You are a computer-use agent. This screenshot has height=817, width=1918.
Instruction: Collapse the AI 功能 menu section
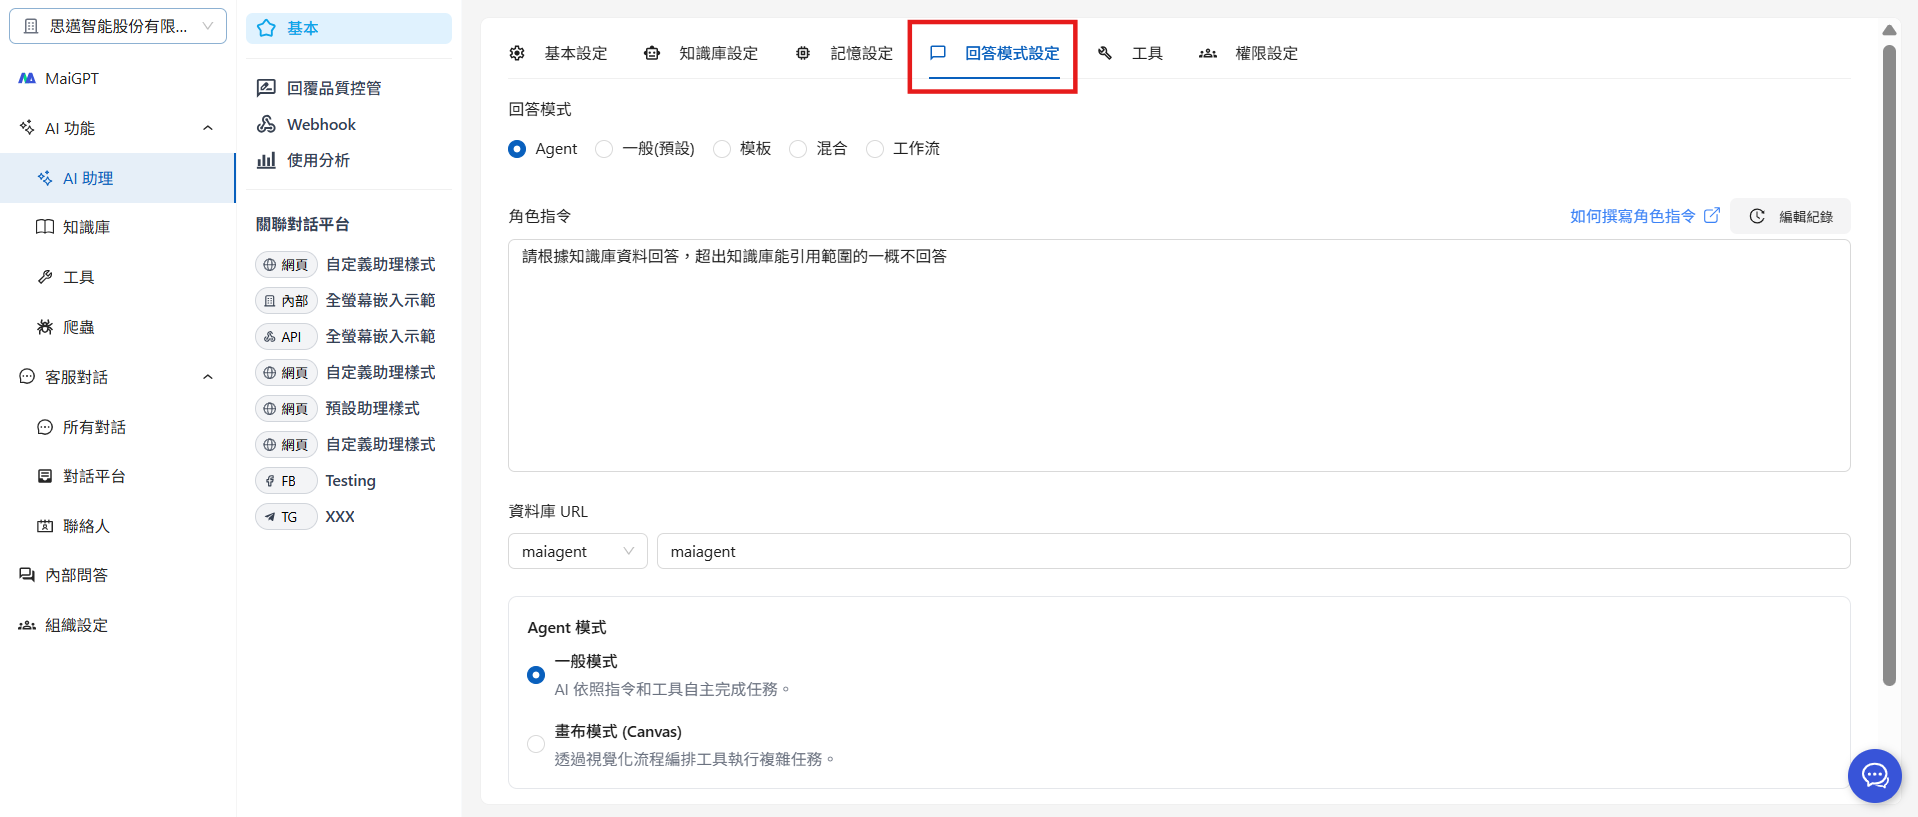tap(208, 128)
